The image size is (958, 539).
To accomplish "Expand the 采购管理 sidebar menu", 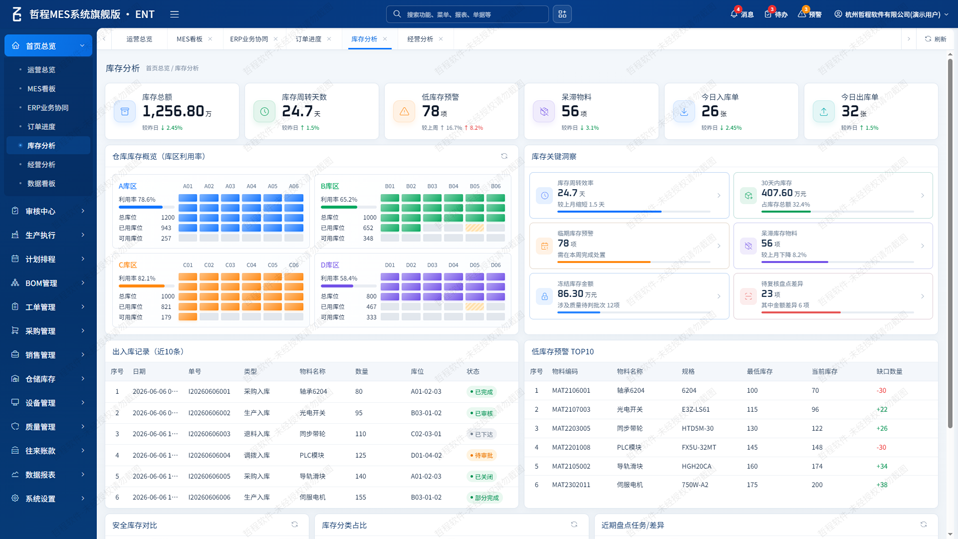I will click(x=48, y=331).
